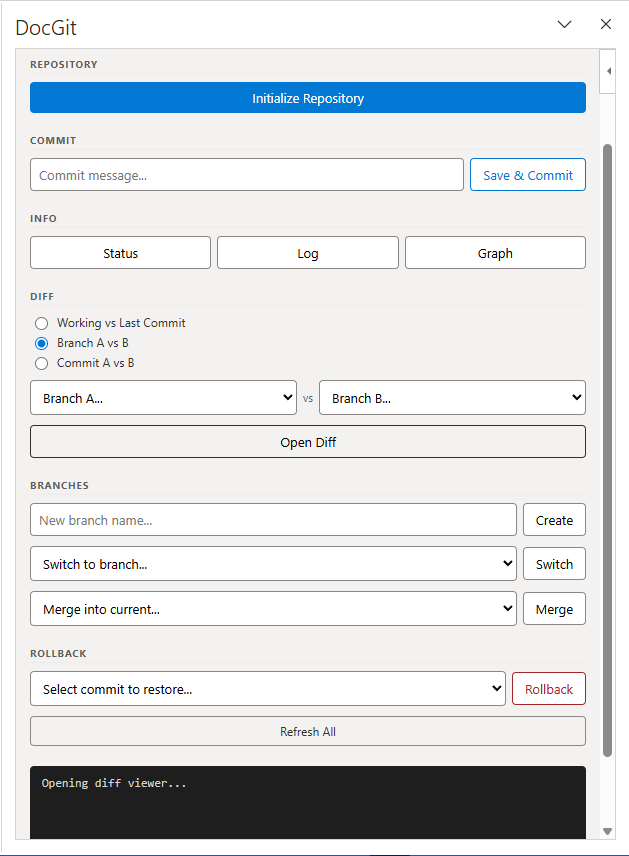Click the Switch button

pos(554,563)
